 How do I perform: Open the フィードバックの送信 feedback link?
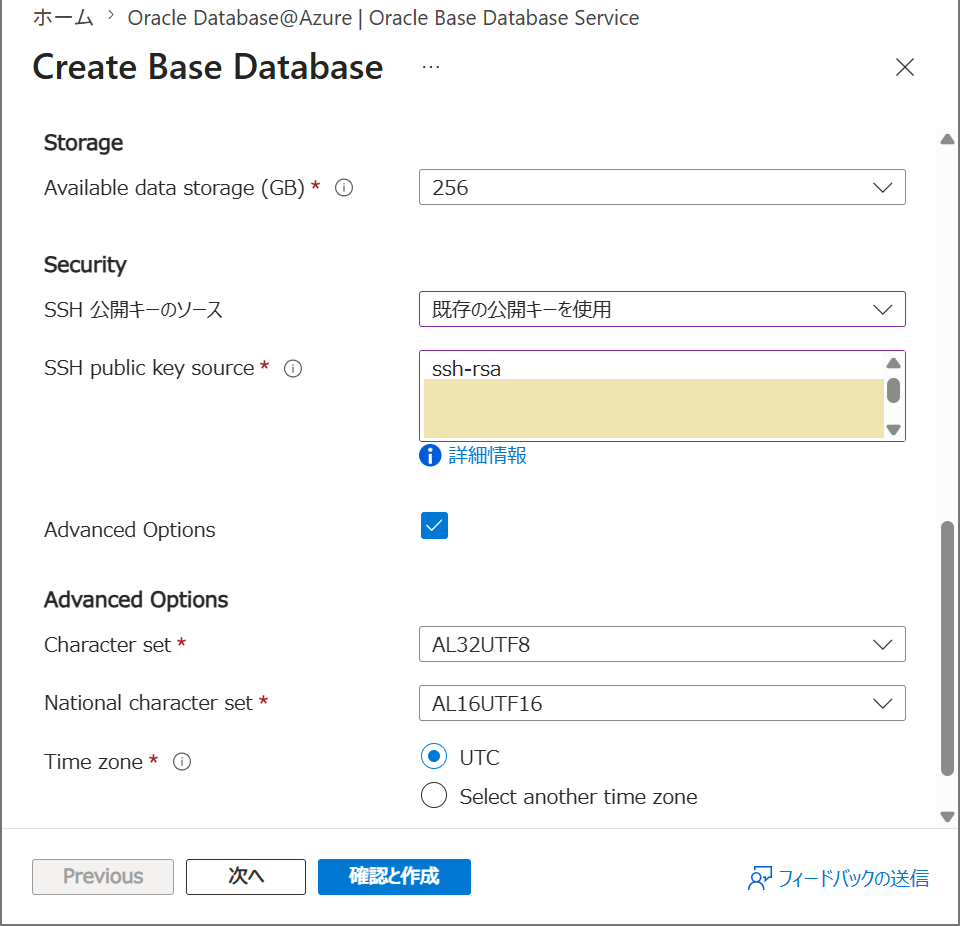(853, 878)
